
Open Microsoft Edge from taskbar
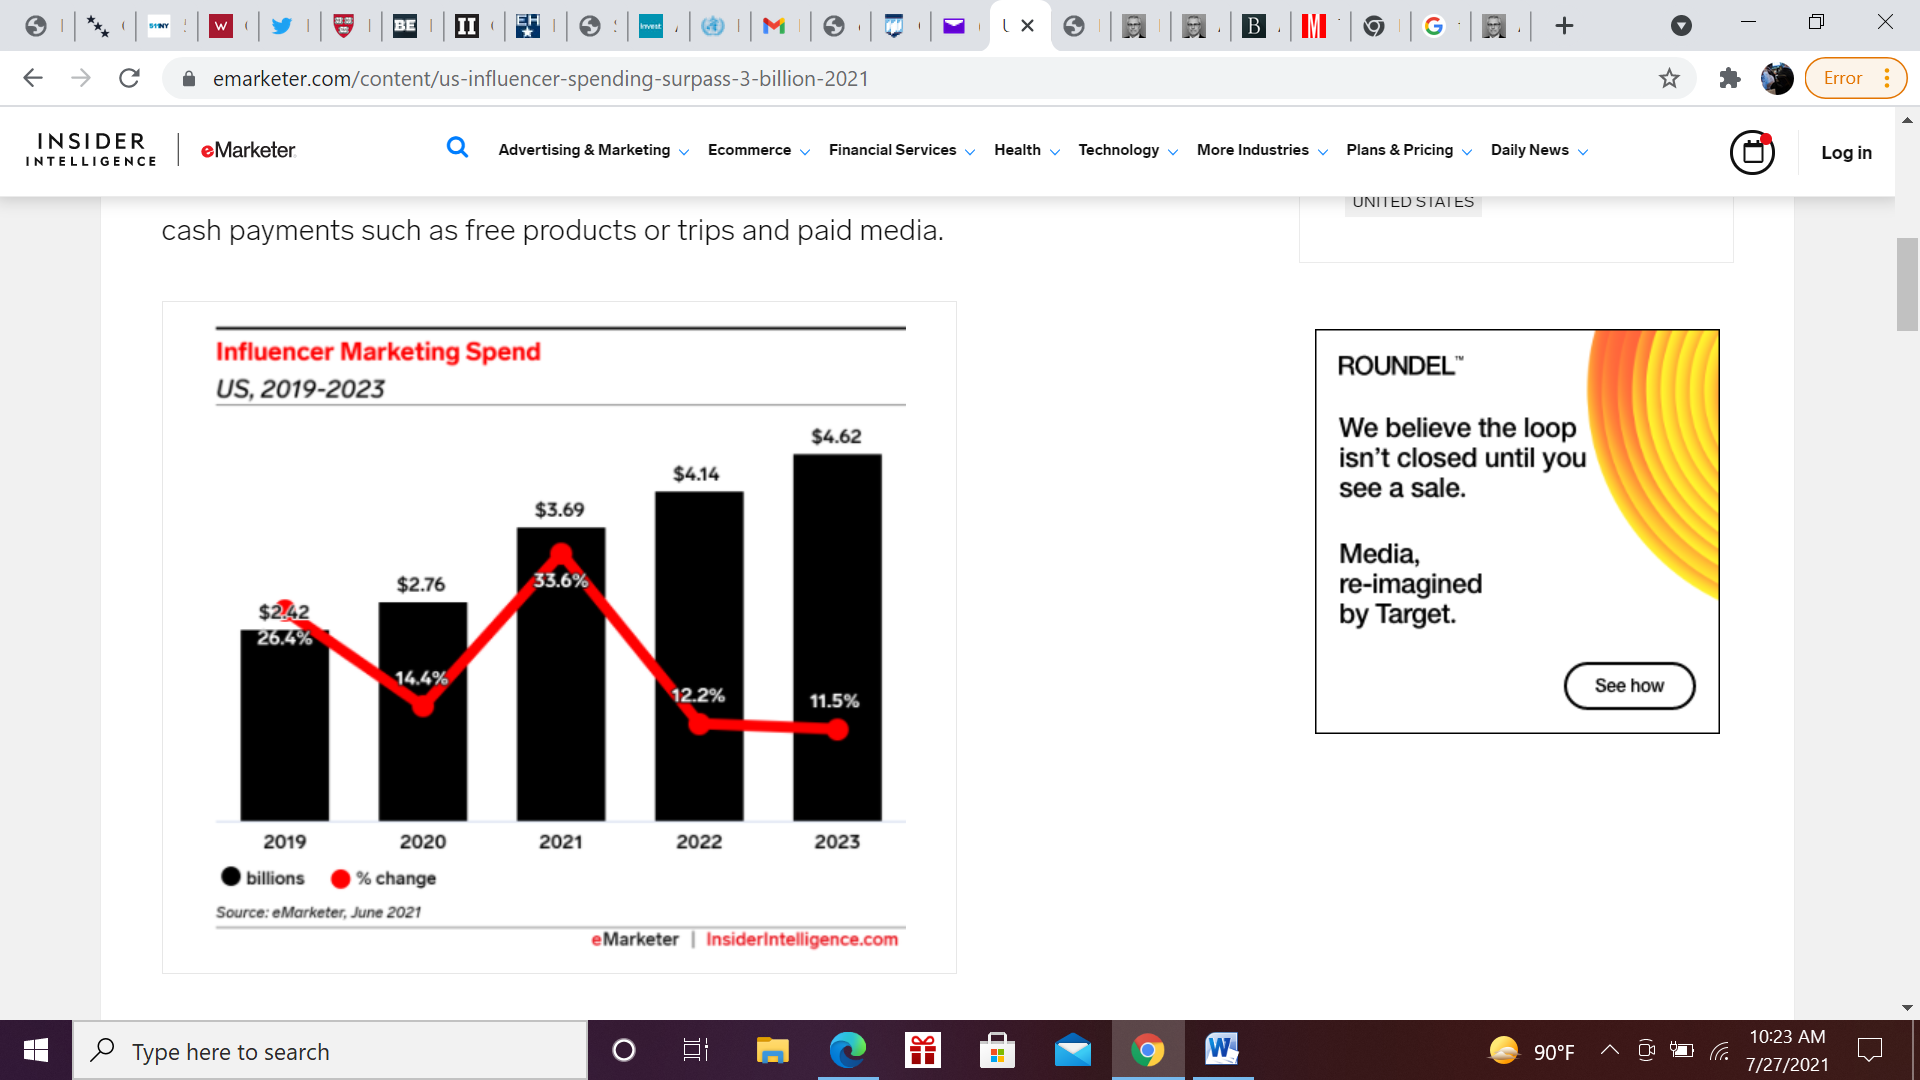point(847,1051)
